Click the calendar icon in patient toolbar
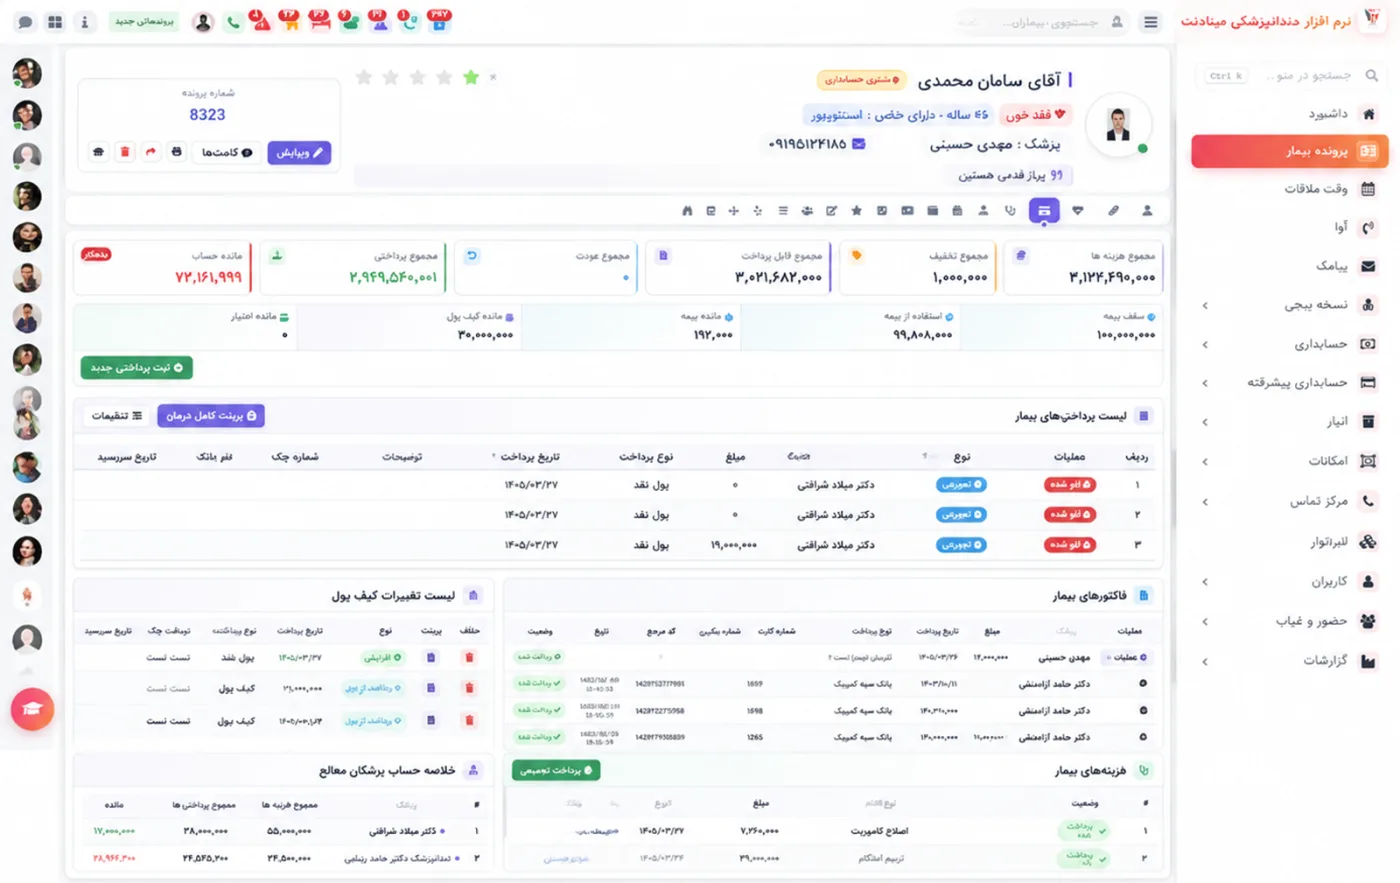The image size is (1400, 883). pos(957,211)
